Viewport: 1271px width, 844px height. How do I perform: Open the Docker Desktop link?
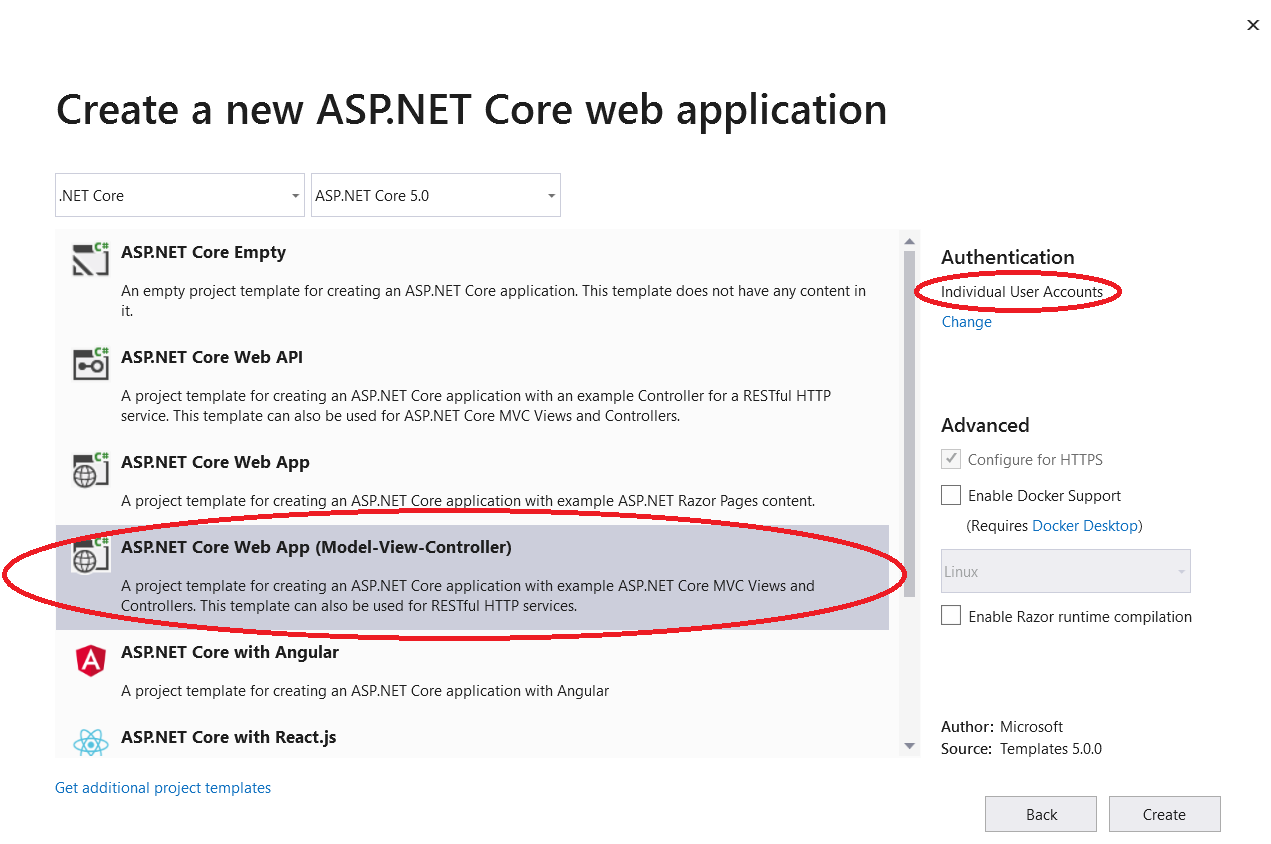[x=1085, y=525]
